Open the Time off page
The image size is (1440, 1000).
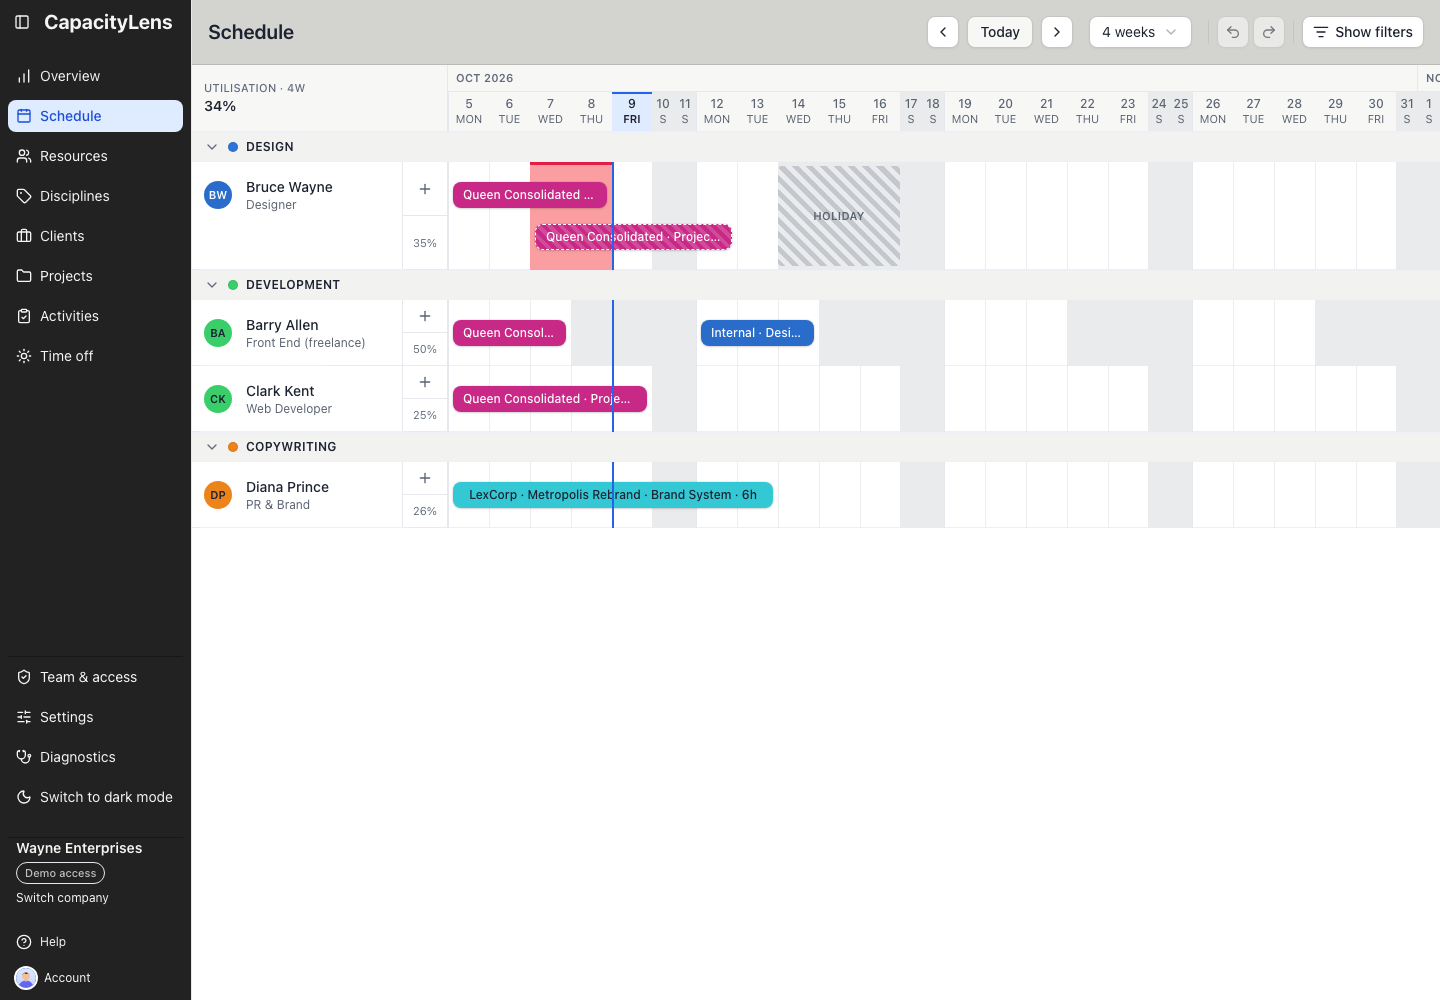point(95,356)
